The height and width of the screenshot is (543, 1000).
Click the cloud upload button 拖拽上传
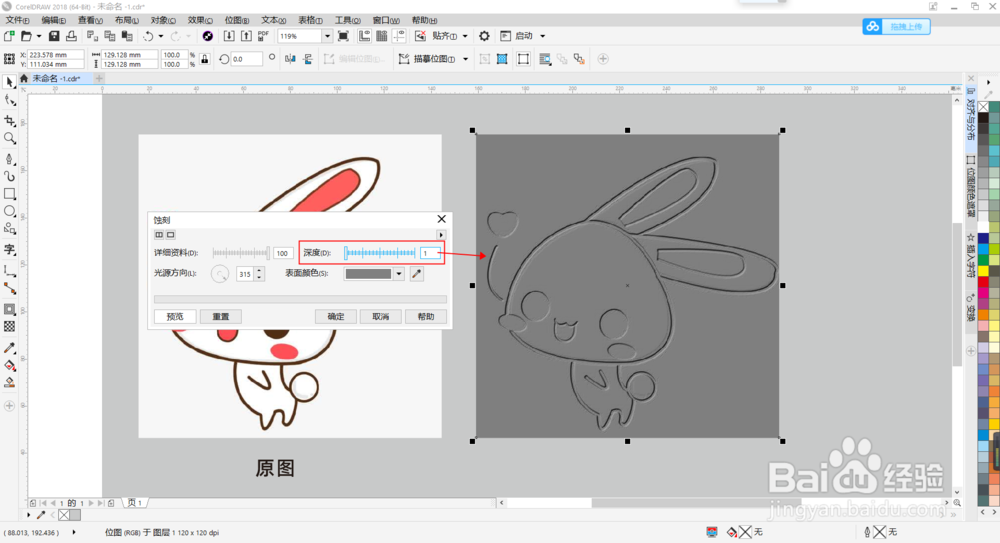click(x=897, y=27)
